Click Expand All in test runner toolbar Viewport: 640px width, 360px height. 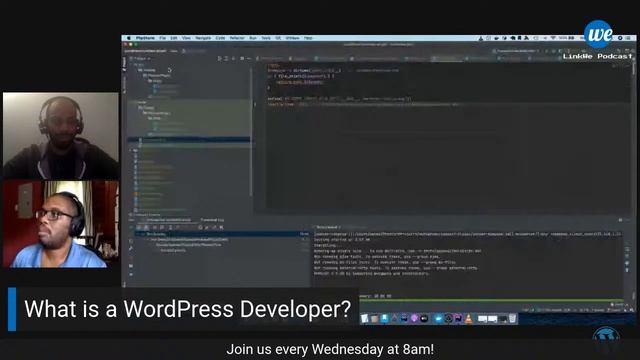[170, 227]
